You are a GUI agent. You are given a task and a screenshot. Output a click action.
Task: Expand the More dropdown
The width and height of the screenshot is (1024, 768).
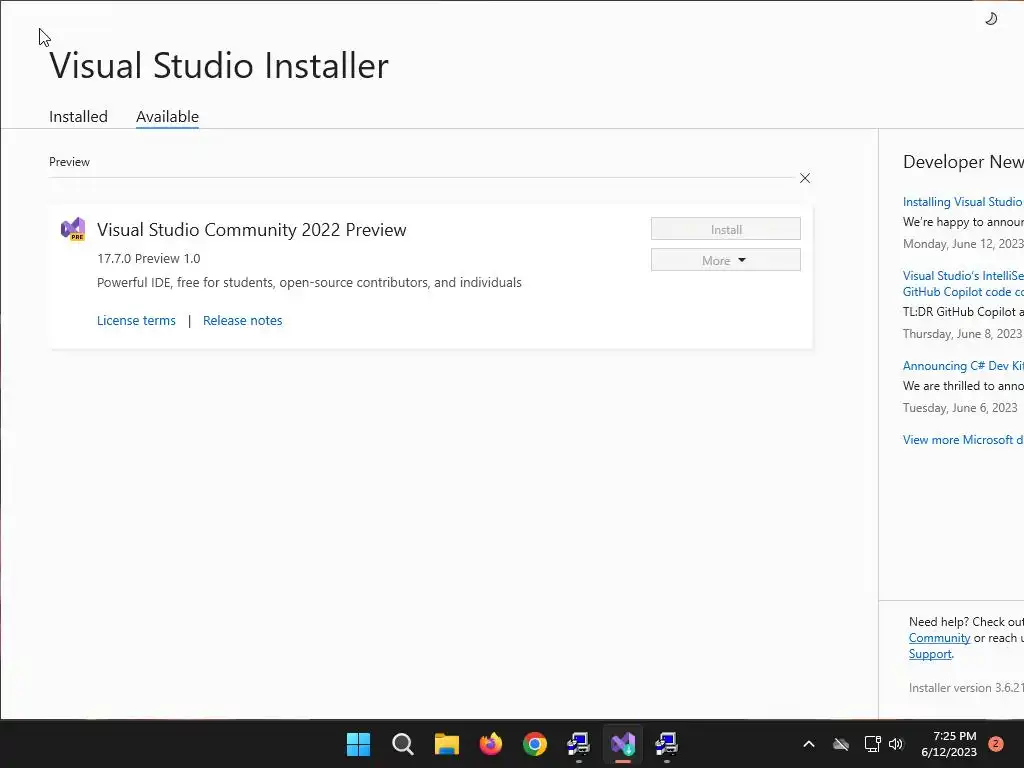(x=726, y=260)
